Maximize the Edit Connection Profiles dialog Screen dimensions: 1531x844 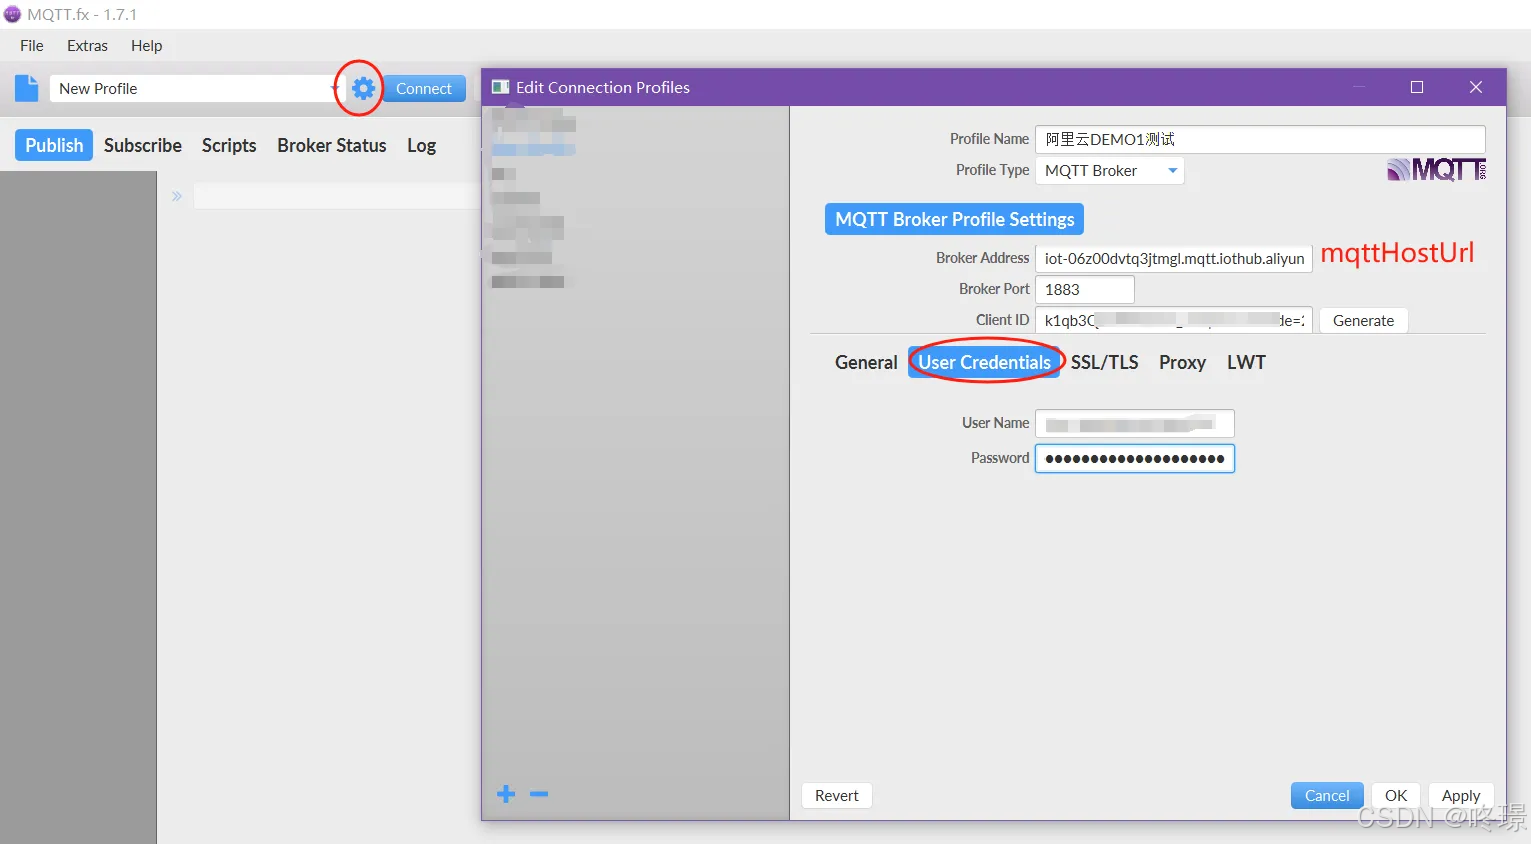(x=1417, y=87)
